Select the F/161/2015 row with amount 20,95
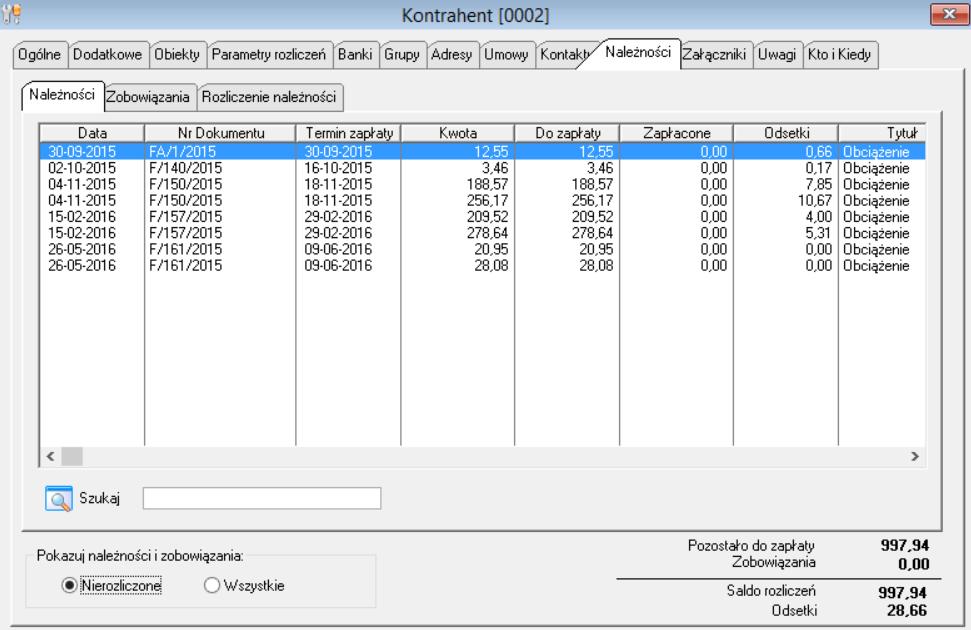Viewport: 971px width, 630px height. point(482,249)
